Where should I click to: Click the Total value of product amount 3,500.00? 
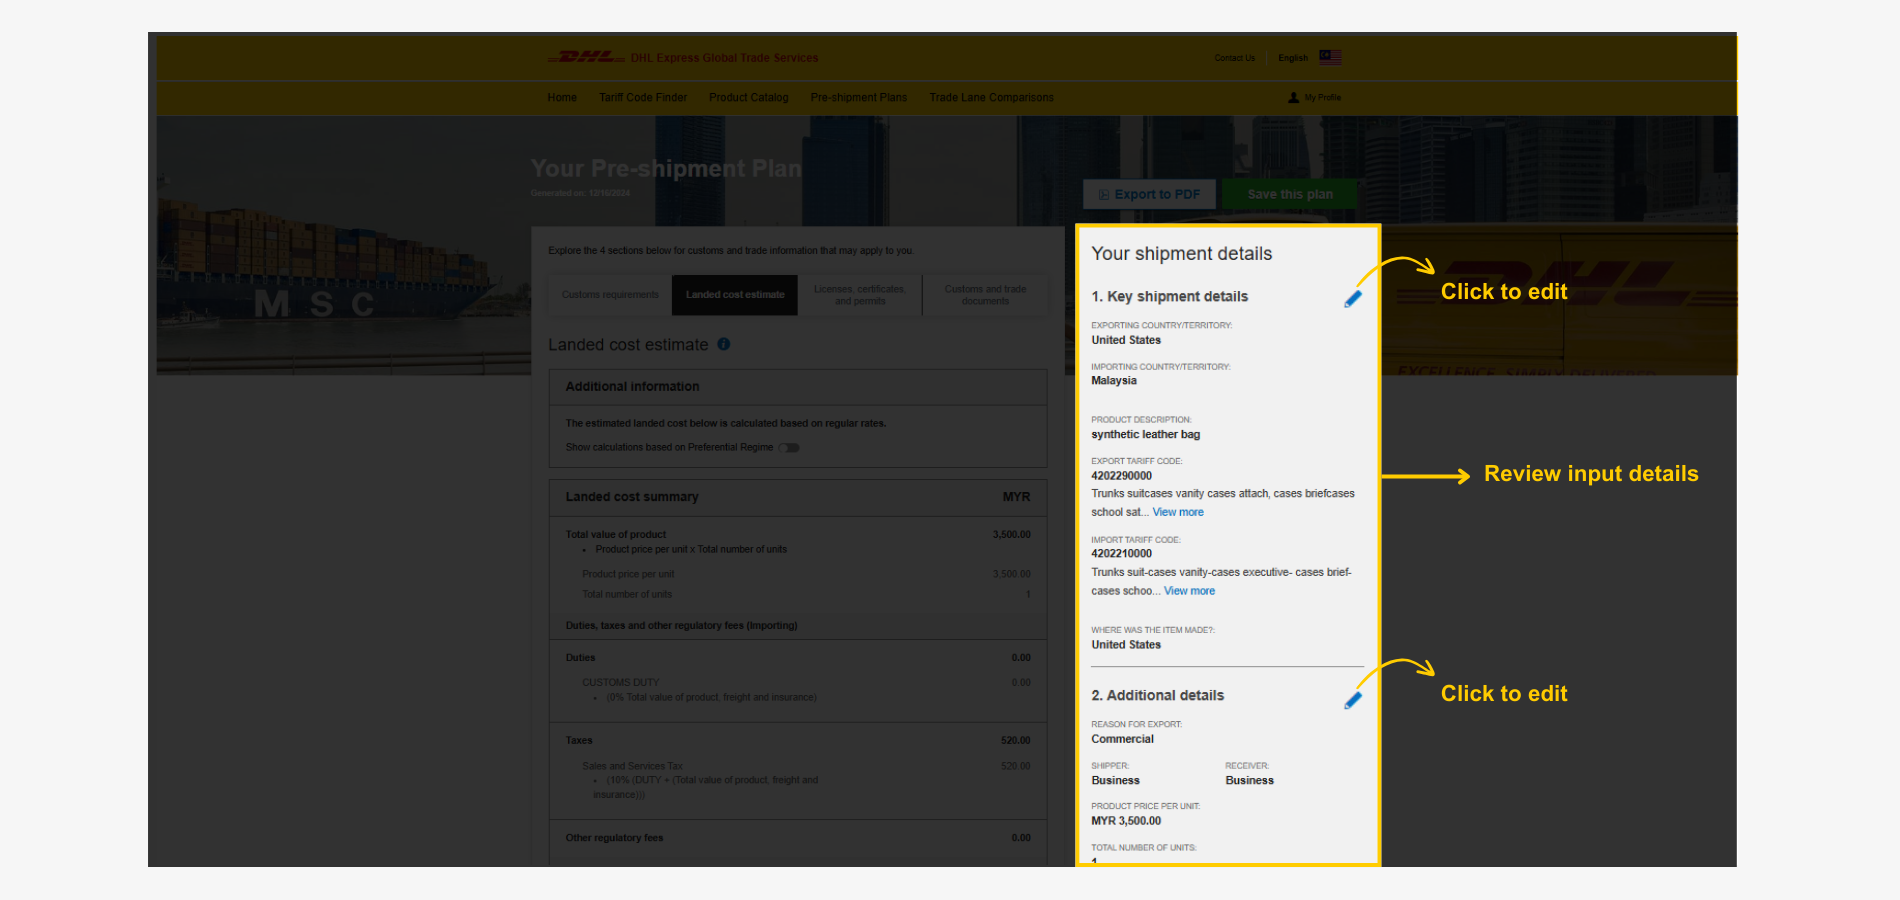pyautogui.click(x=1011, y=535)
